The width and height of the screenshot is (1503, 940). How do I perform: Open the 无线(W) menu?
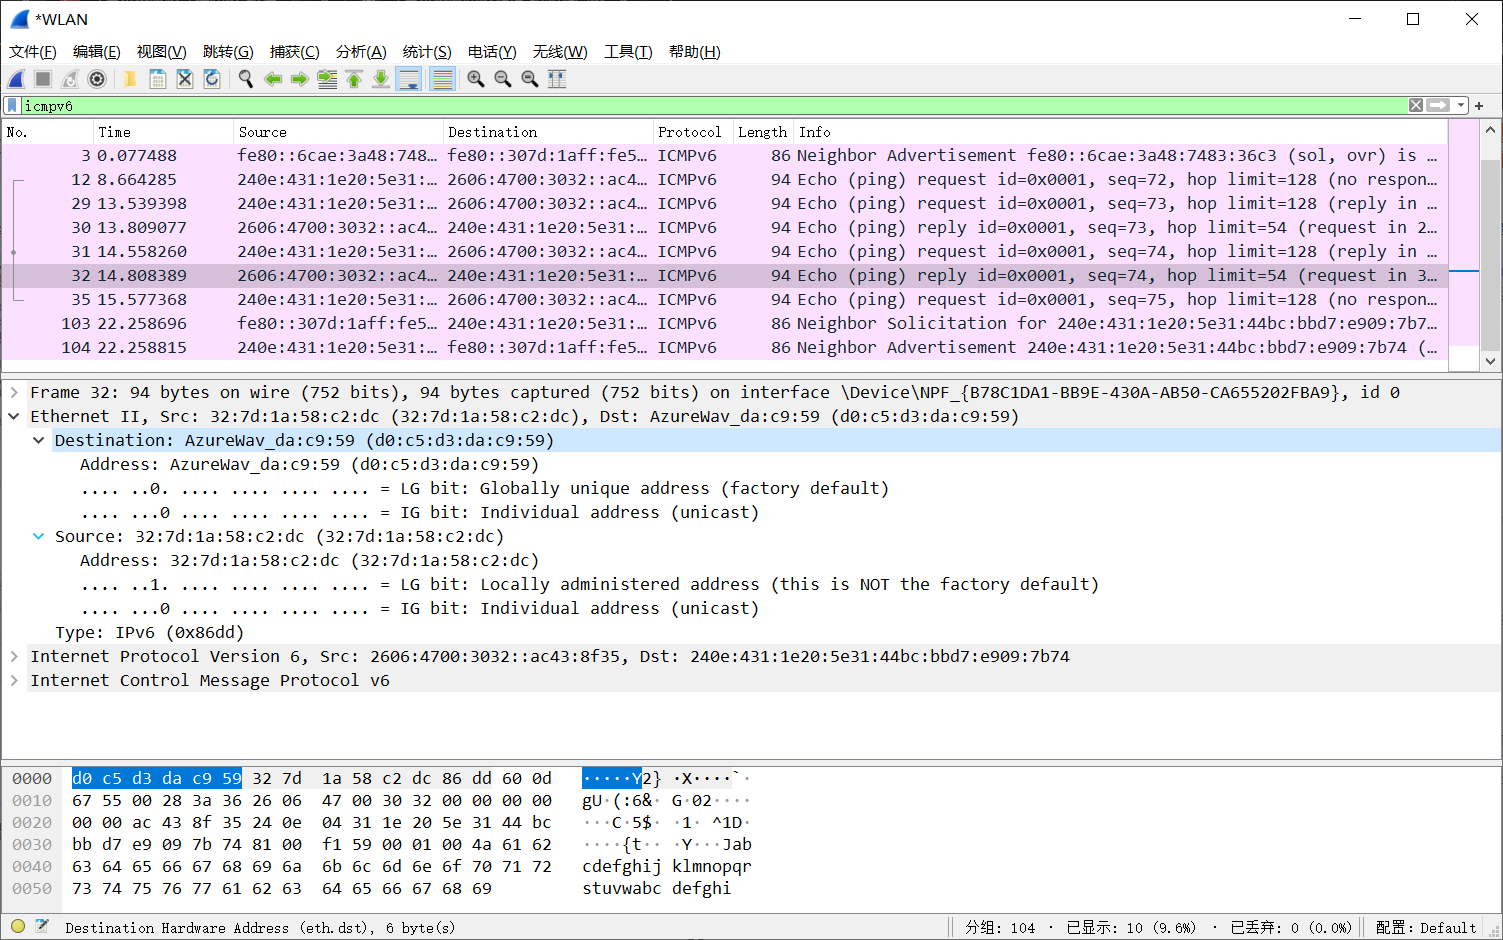coord(560,52)
